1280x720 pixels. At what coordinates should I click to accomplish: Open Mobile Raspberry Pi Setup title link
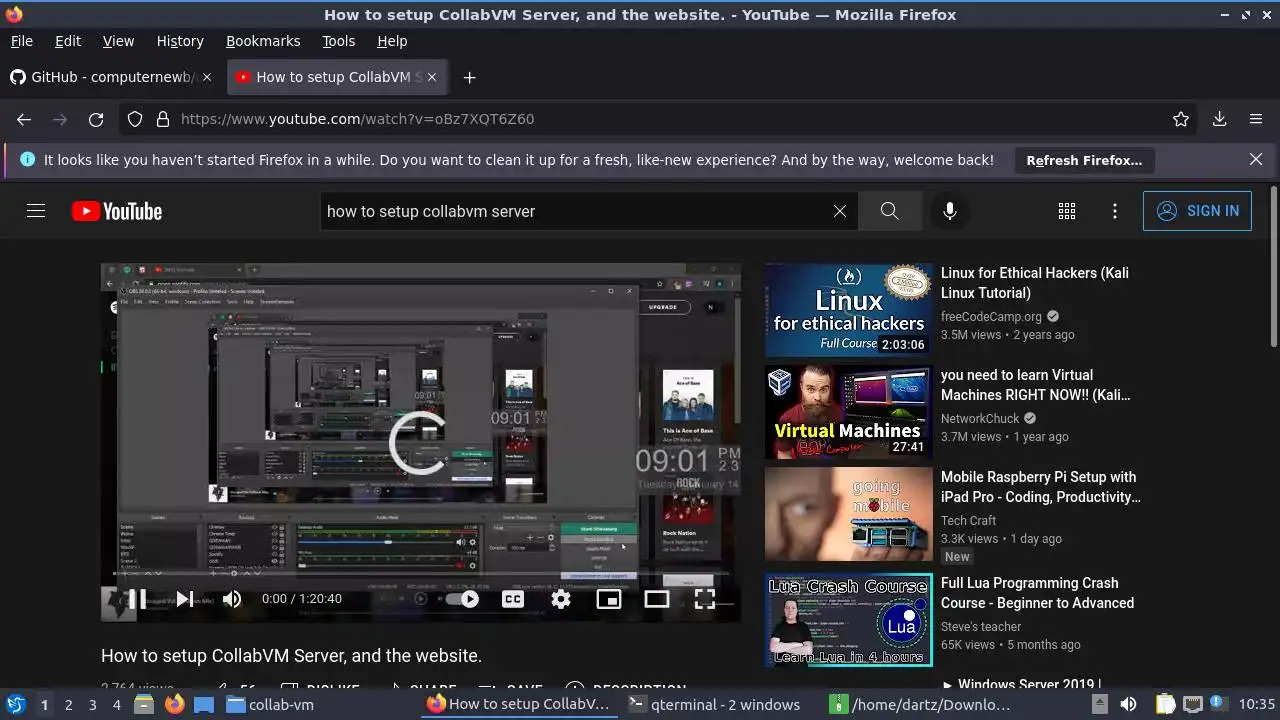pos(1041,487)
